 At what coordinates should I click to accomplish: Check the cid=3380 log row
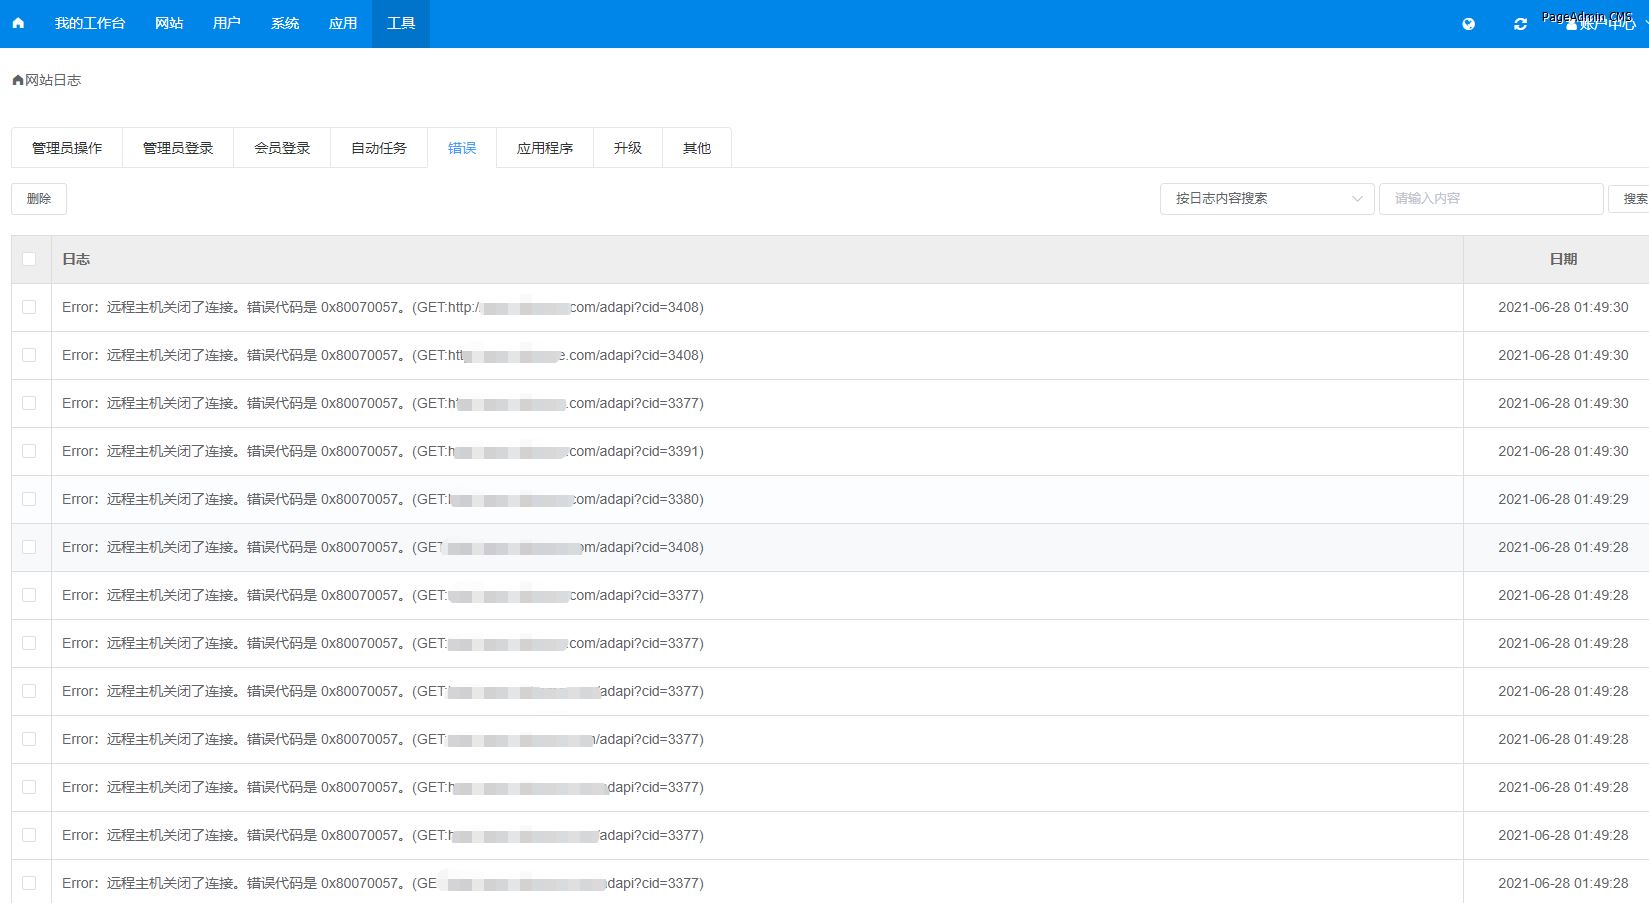pyautogui.click(x=29, y=499)
